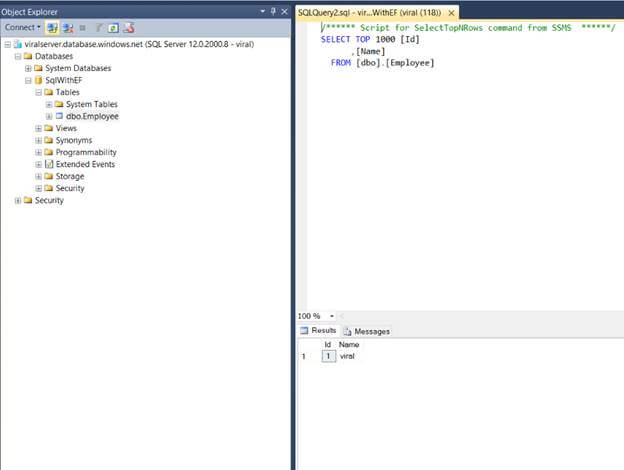Select the System Tables folder
The image size is (624, 470).
point(92,104)
